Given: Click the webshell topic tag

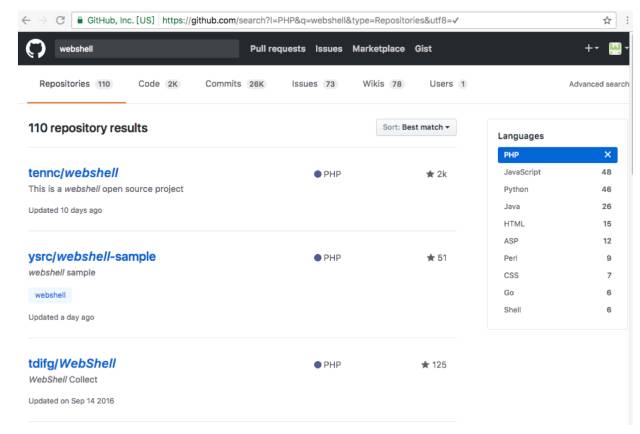Looking at the screenshot, I should click(x=50, y=295).
